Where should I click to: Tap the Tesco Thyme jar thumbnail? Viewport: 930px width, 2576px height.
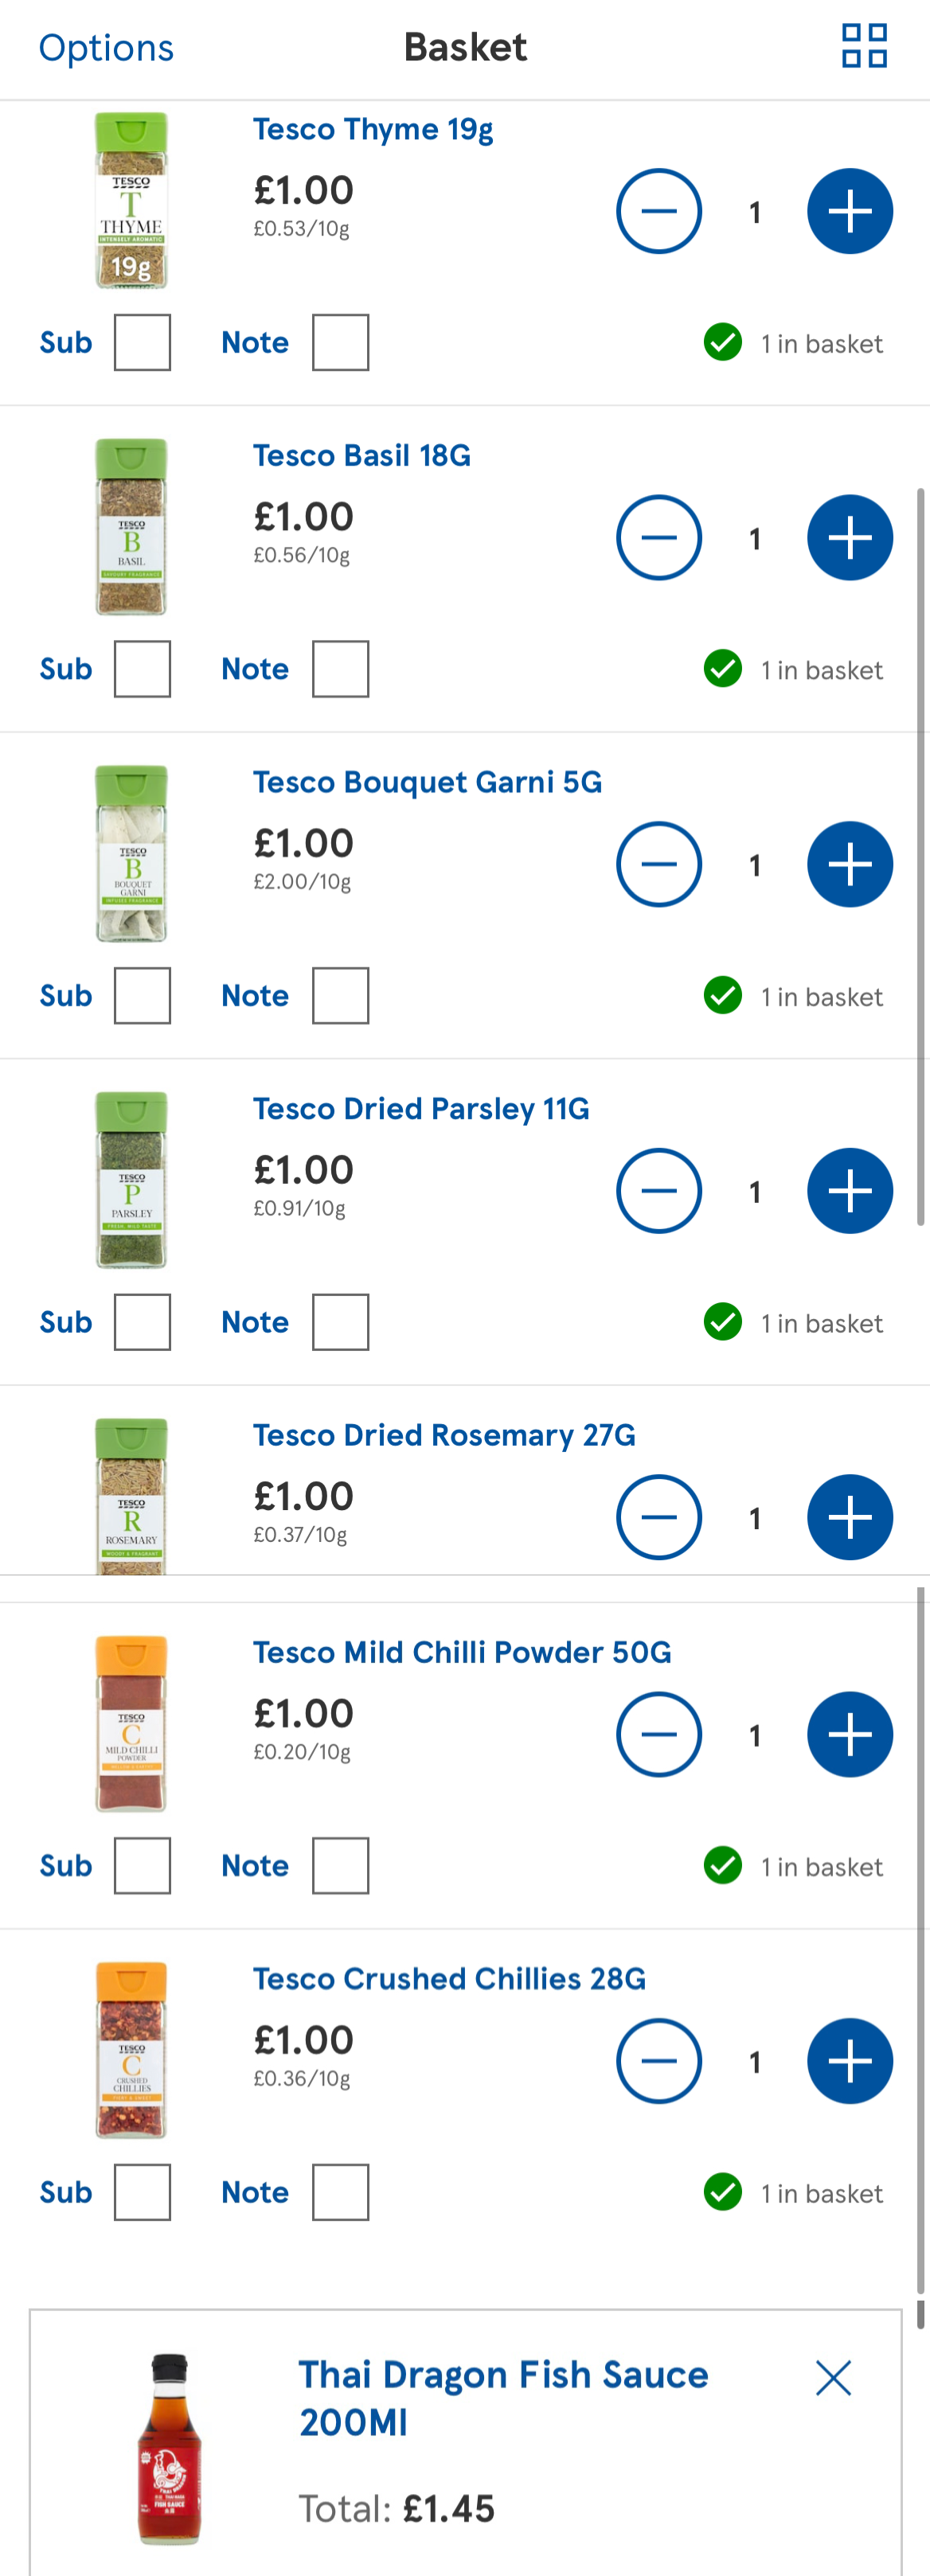(131, 201)
